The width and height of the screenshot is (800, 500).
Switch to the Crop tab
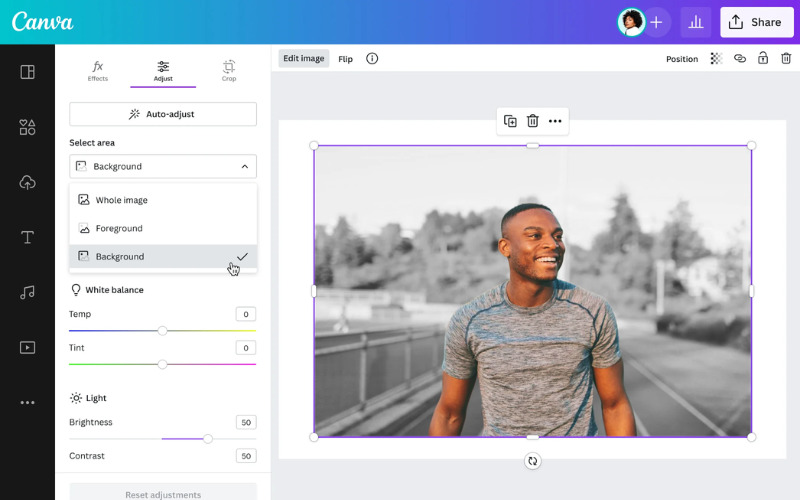(229, 71)
